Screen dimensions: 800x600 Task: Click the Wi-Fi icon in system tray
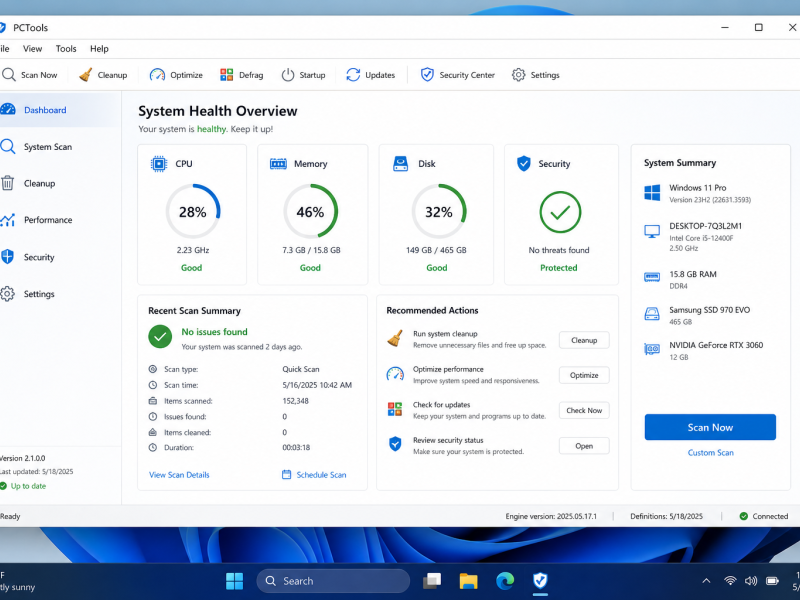pyautogui.click(x=730, y=581)
